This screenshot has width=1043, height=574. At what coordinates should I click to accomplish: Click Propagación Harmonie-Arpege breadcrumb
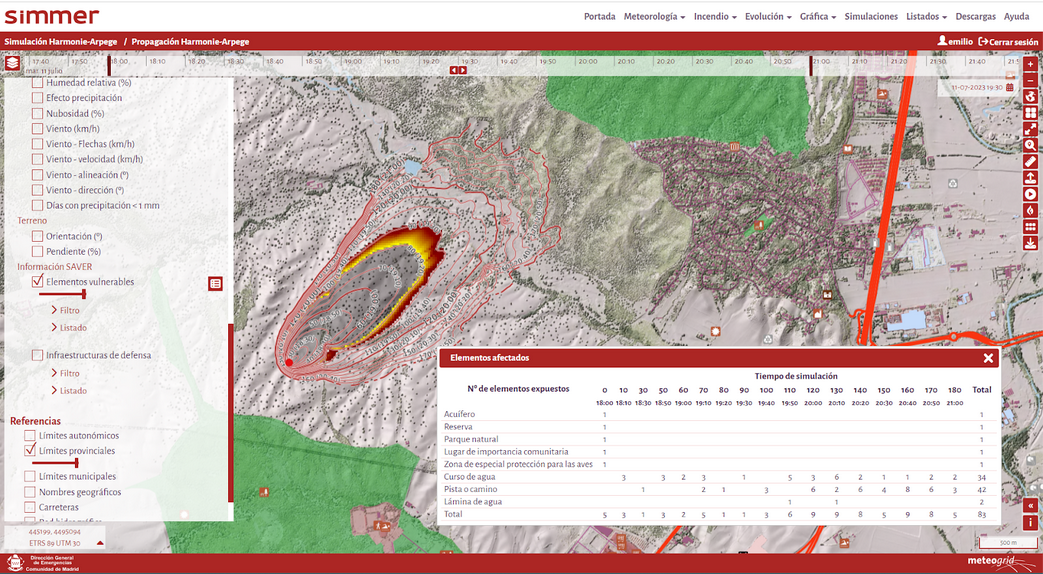[190, 41]
